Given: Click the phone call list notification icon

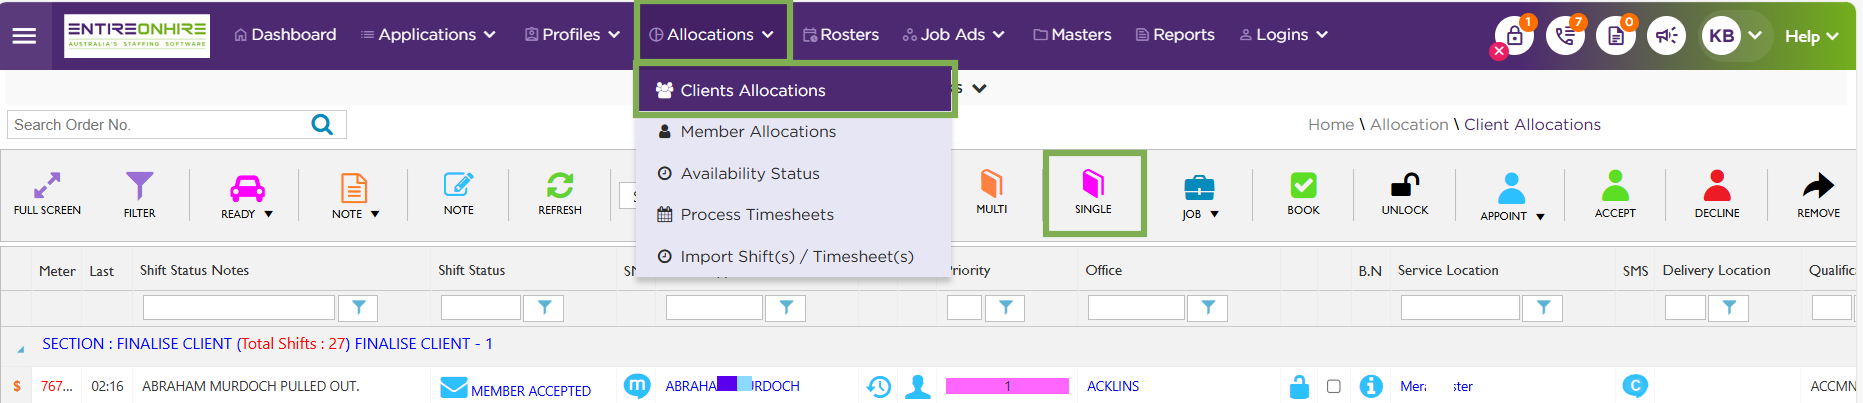Looking at the screenshot, I should (x=1565, y=36).
